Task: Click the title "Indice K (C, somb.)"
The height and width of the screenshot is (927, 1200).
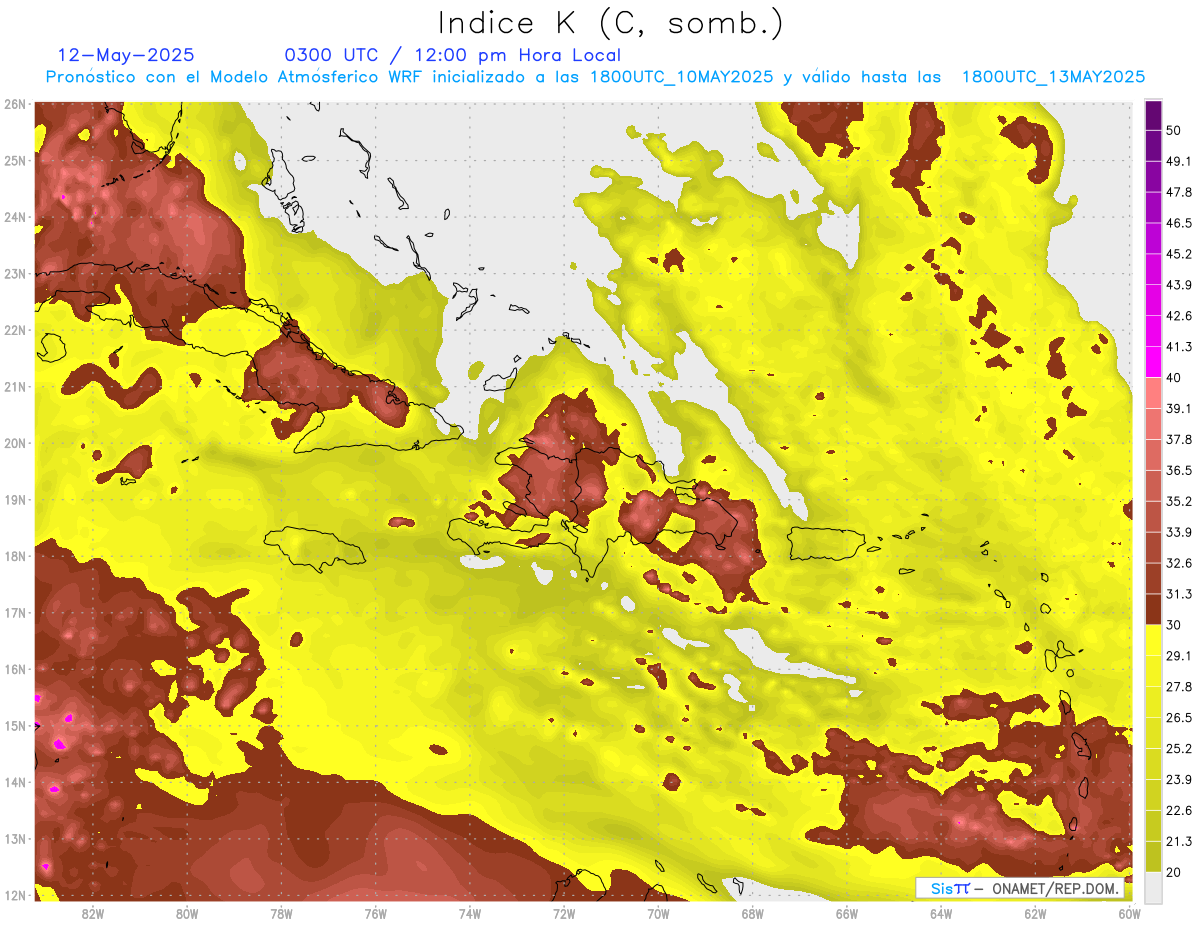Action: (610, 23)
